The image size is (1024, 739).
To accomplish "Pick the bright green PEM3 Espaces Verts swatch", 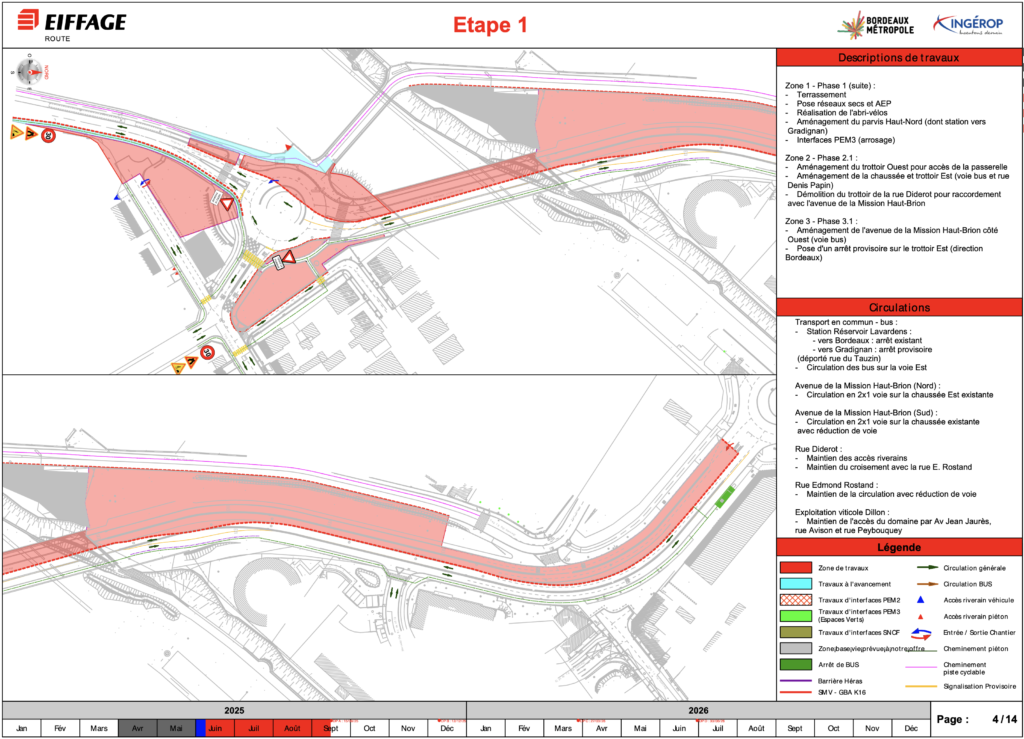I will click(x=795, y=616).
